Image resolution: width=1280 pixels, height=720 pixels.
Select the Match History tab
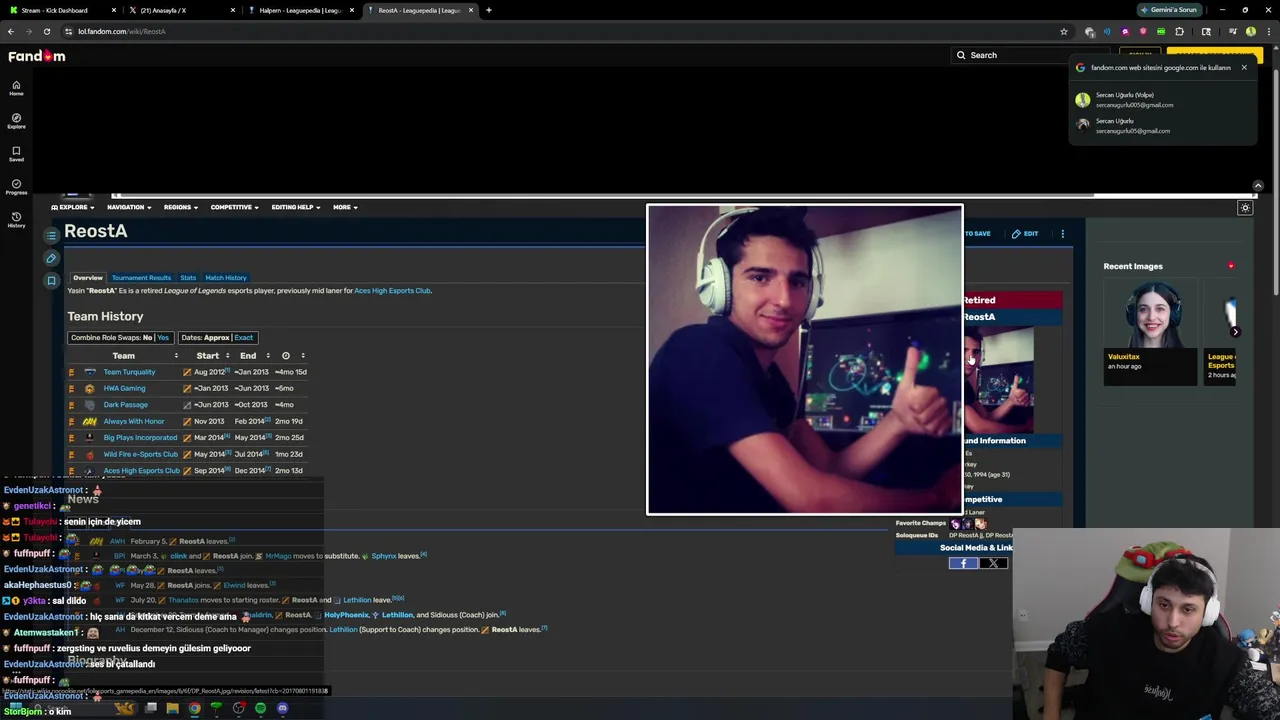tap(226, 277)
